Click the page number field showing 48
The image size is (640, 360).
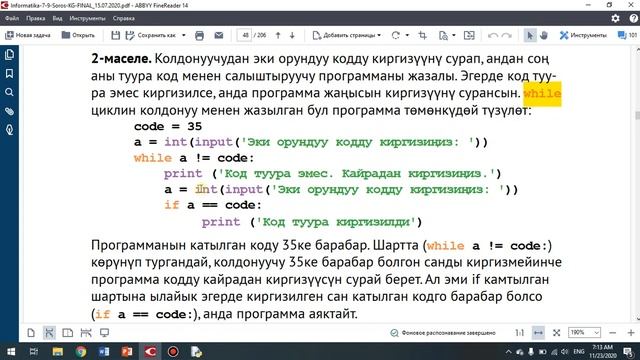[245, 36]
